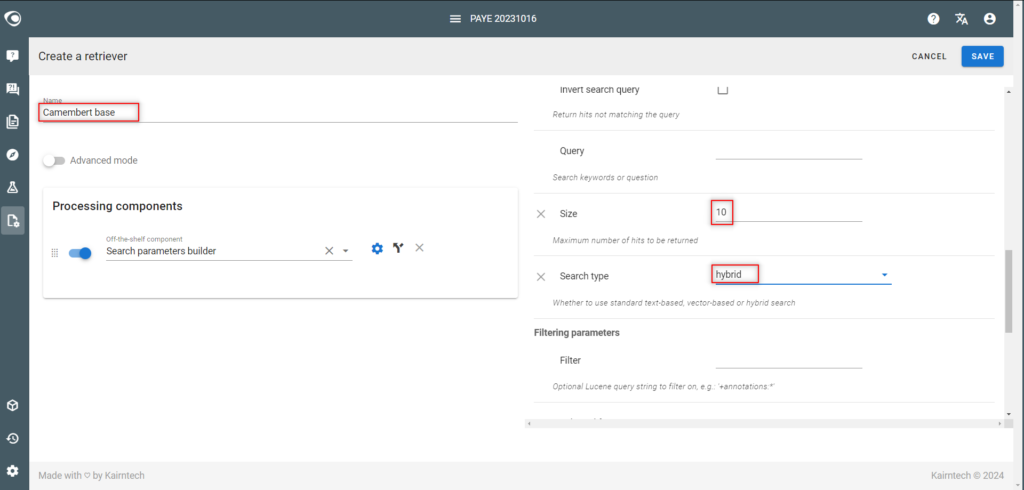Open the language translation icon
Viewport: 1024px width, 490px height.
[x=961, y=19]
